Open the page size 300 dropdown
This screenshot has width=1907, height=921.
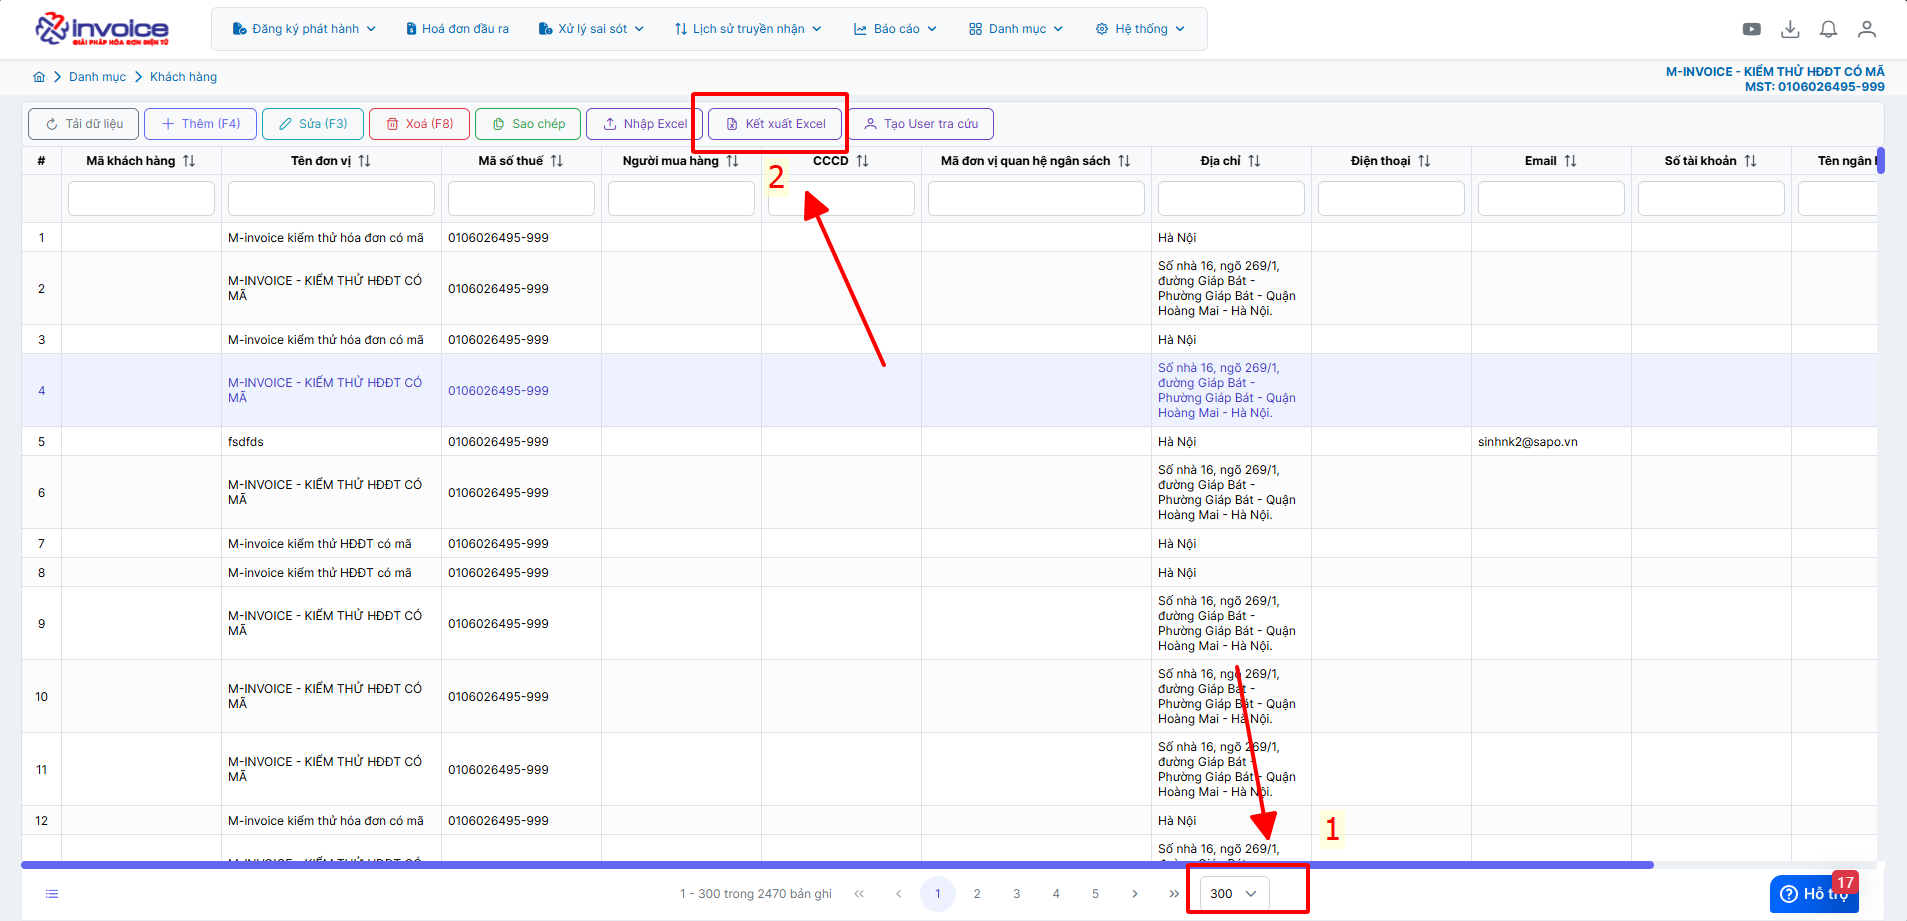tap(1234, 893)
